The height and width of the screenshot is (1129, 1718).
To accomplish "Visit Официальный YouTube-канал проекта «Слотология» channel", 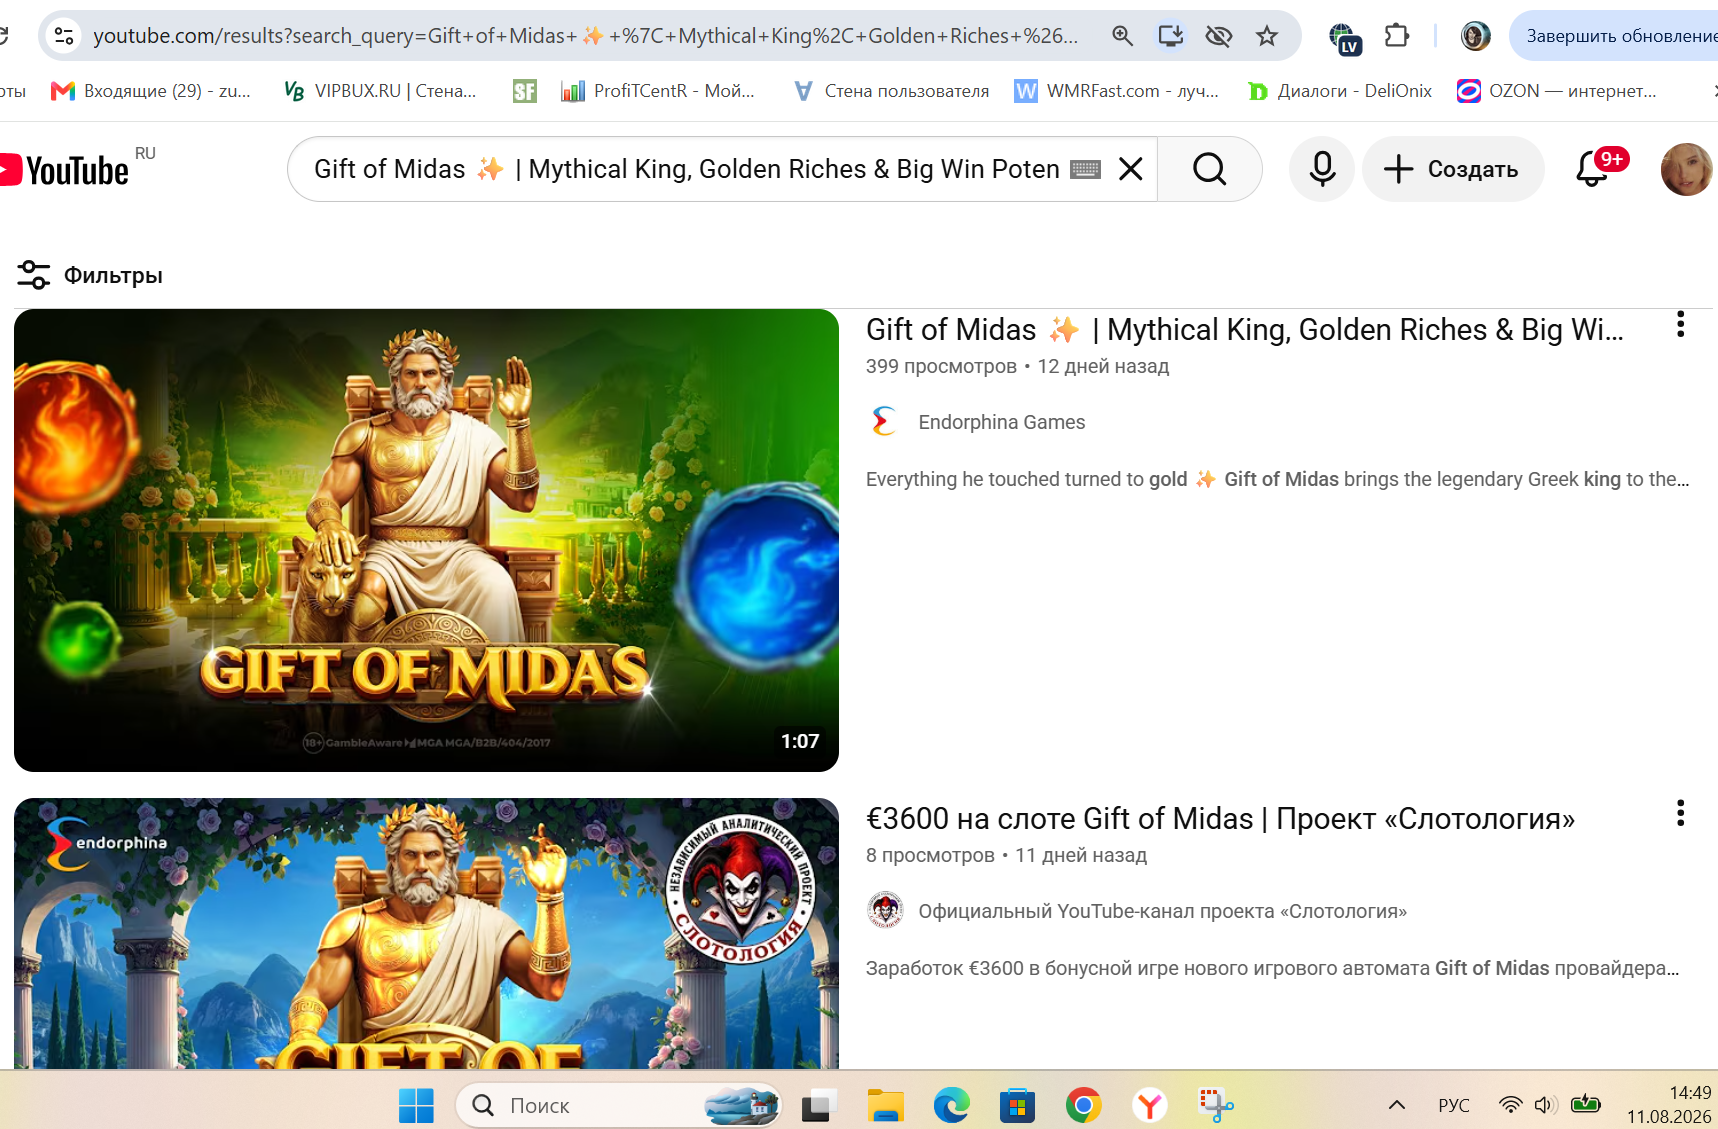I will 1163,911.
